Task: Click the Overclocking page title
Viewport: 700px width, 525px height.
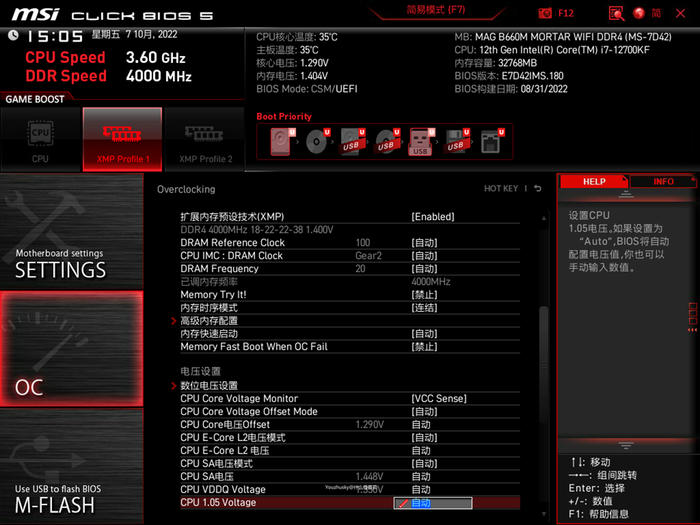Action: [186, 189]
